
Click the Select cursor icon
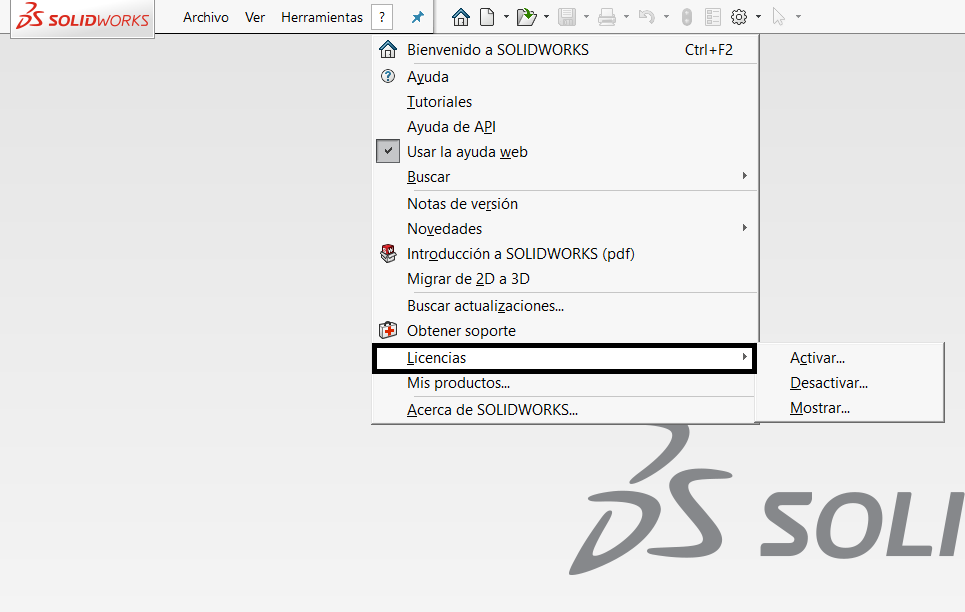(x=779, y=17)
